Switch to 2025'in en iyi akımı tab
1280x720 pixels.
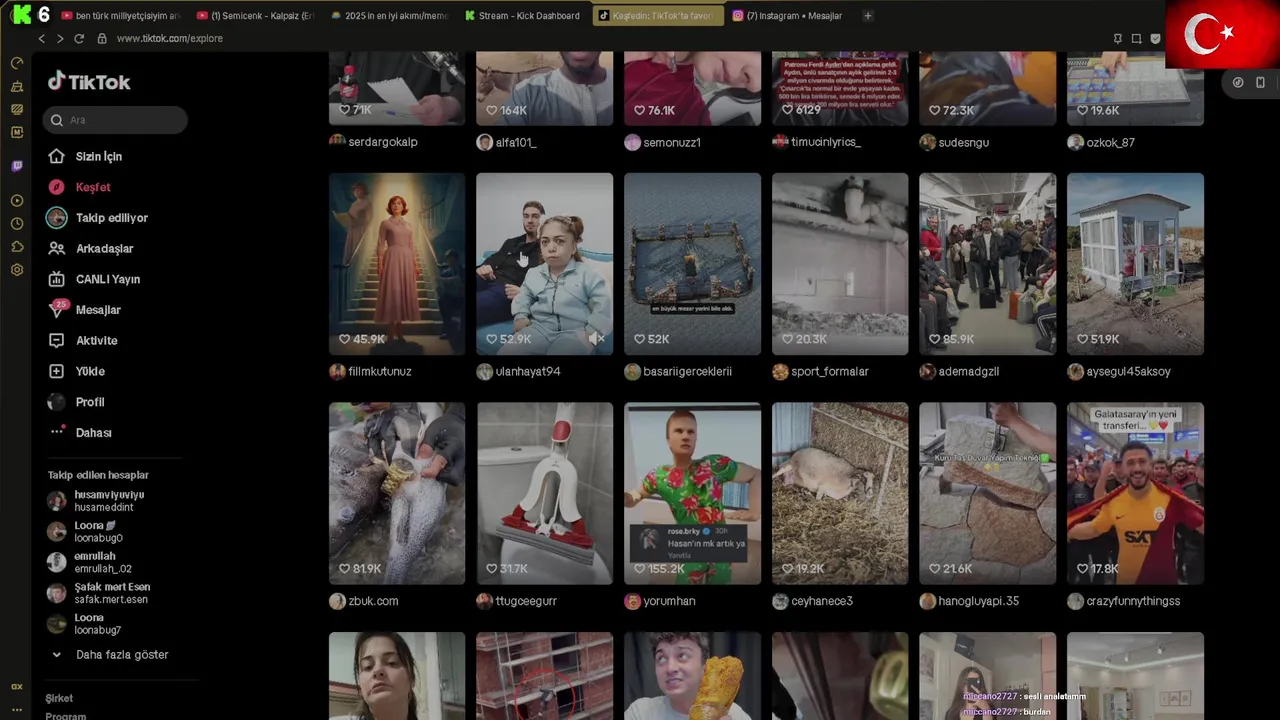tap(390, 16)
